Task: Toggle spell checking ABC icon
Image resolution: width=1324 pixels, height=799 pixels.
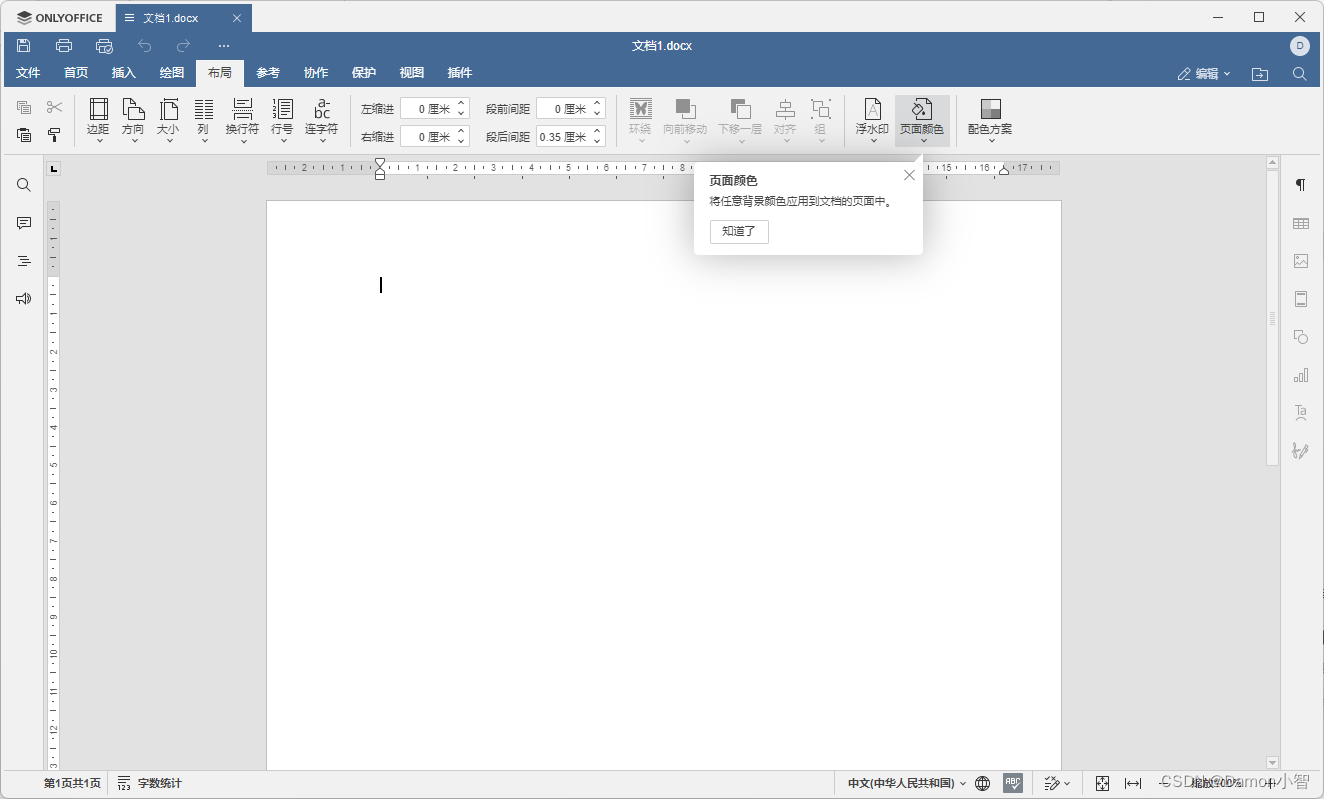Action: tap(1013, 783)
